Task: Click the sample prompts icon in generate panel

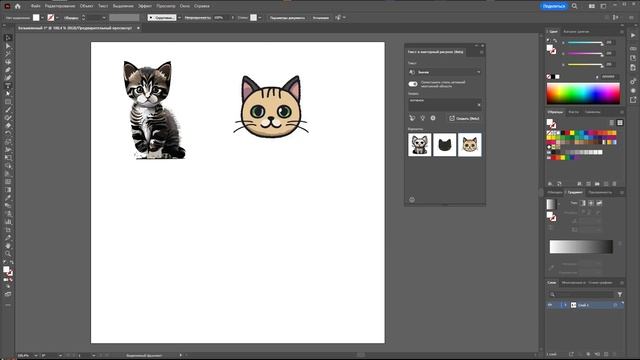Action: pos(412,118)
